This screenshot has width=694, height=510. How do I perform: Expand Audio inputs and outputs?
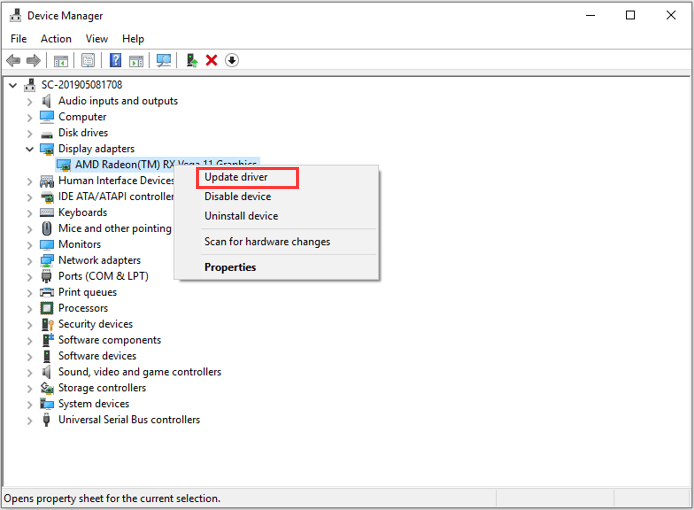click(x=30, y=102)
